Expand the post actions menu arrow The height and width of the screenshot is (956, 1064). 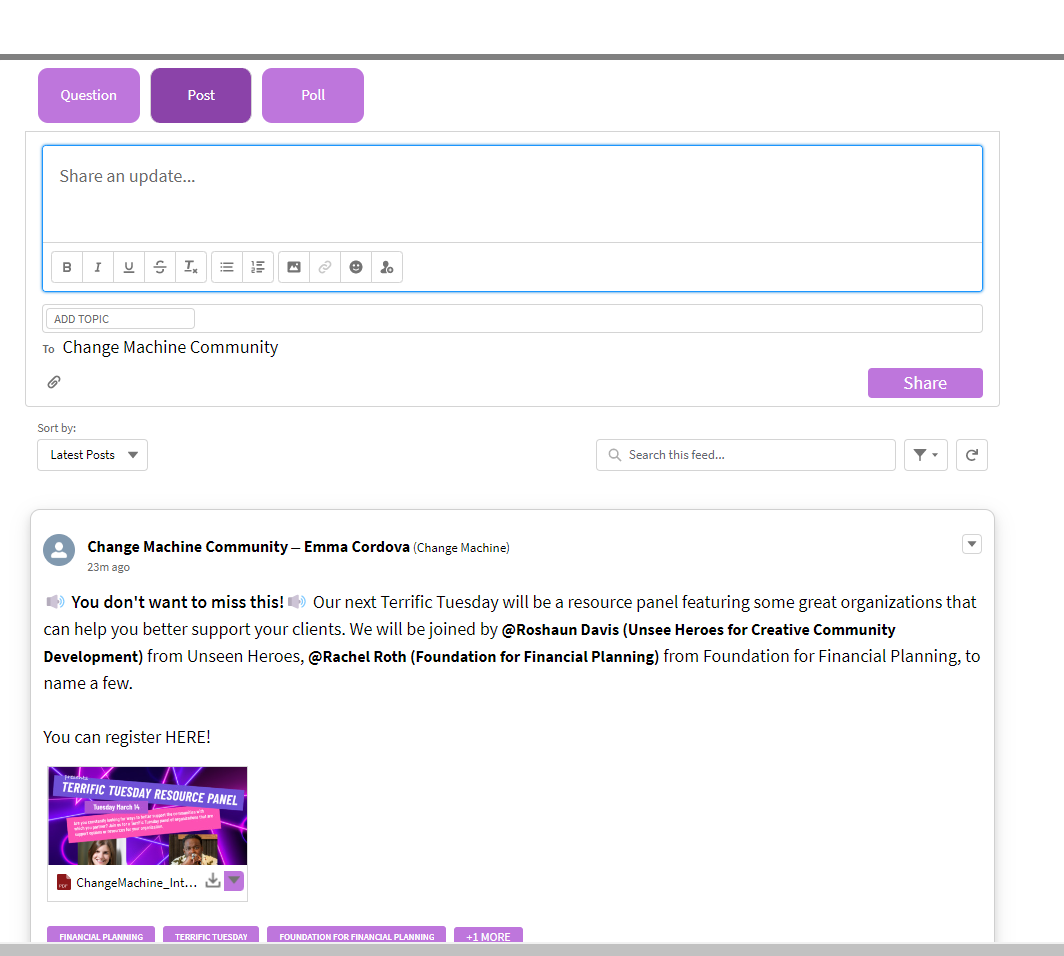click(x=972, y=544)
